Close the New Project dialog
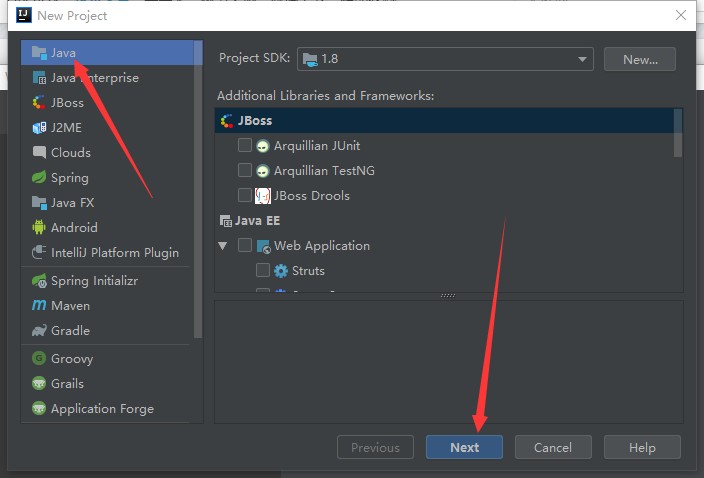 [x=681, y=15]
